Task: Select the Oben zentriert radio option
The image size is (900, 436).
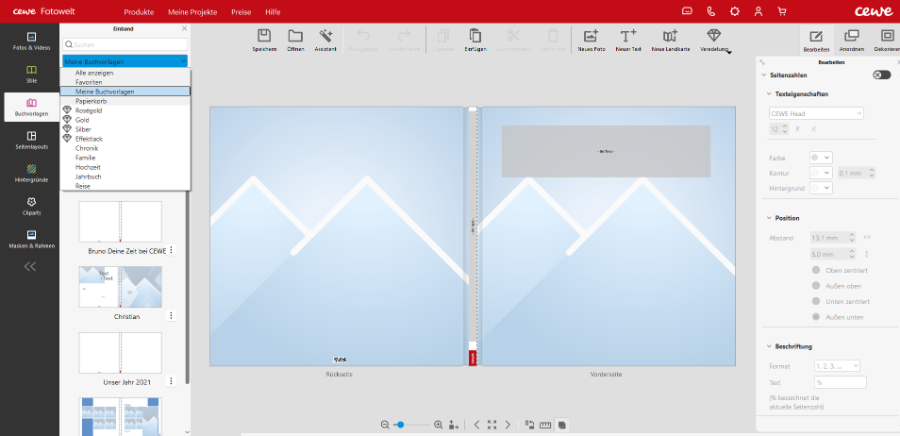Action: 815,270
